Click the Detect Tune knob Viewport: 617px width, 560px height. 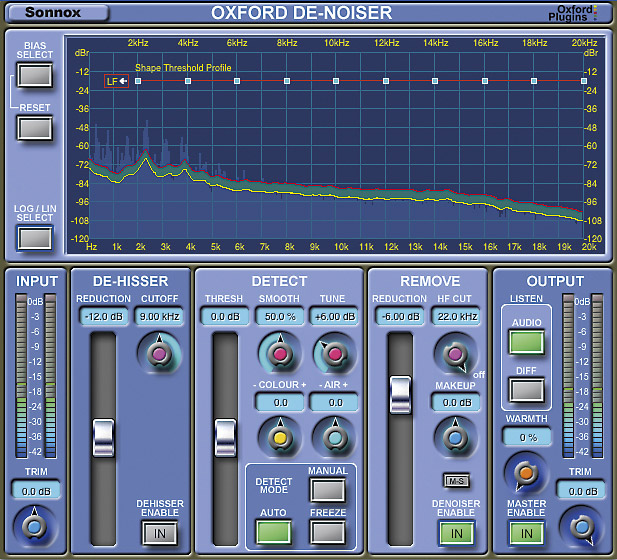335,353
